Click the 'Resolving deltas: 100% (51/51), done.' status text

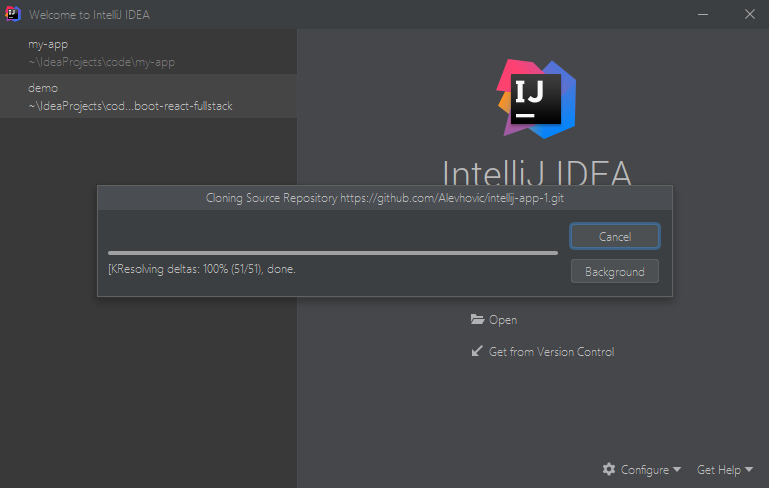point(202,269)
